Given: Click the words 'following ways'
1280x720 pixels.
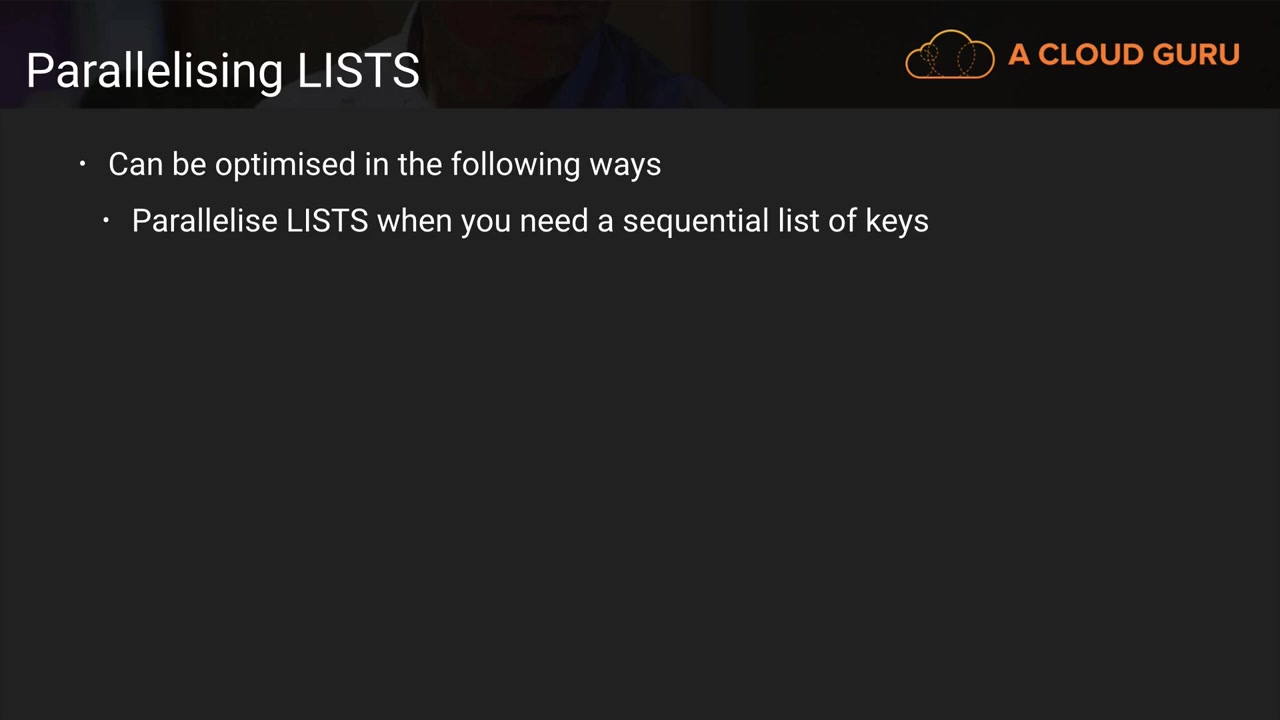Looking at the screenshot, I should point(555,164).
